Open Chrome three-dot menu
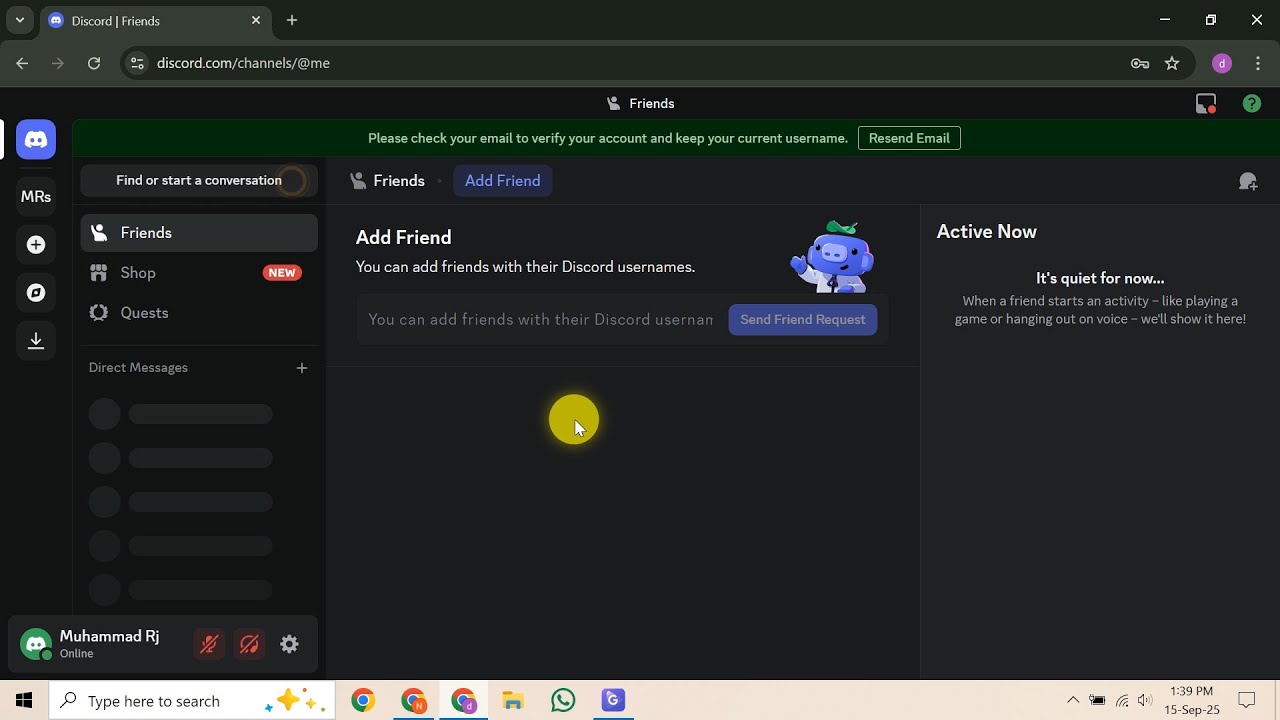 coord(1258,63)
